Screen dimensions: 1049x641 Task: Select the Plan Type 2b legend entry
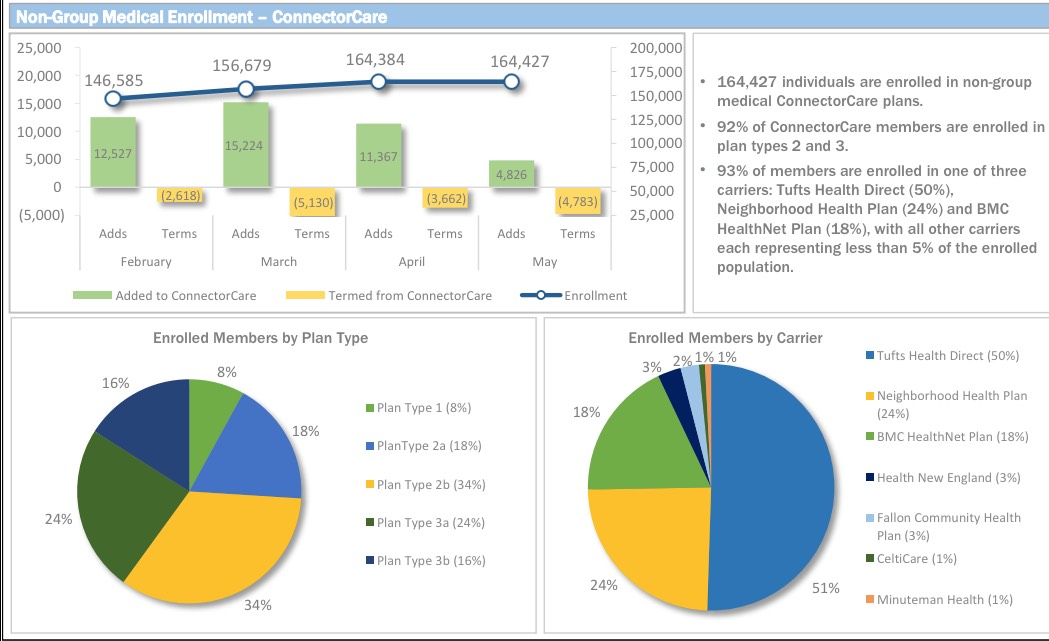click(x=425, y=484)
